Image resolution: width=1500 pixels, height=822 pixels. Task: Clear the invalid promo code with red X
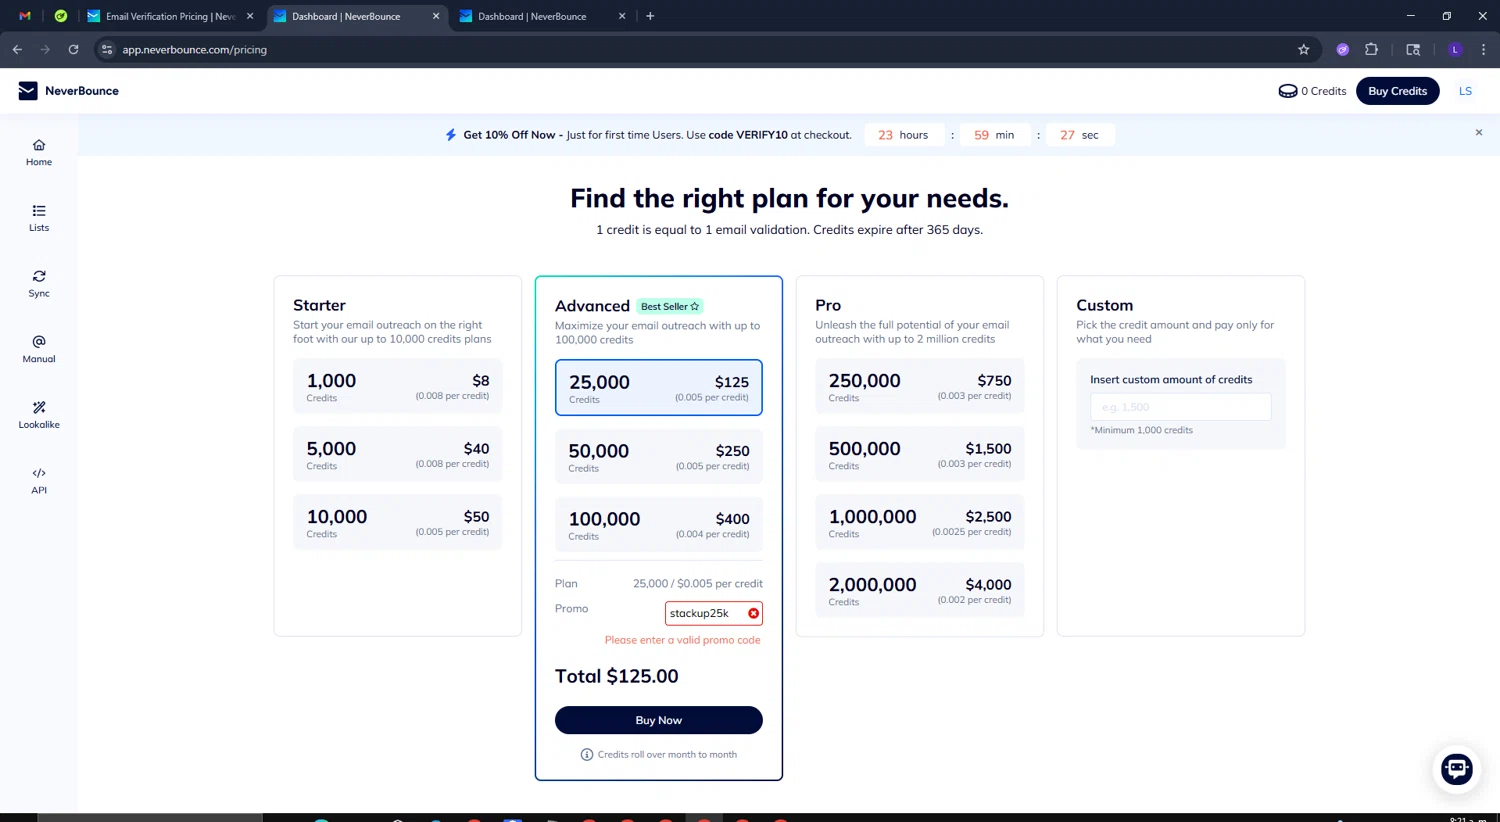(754, 613)
